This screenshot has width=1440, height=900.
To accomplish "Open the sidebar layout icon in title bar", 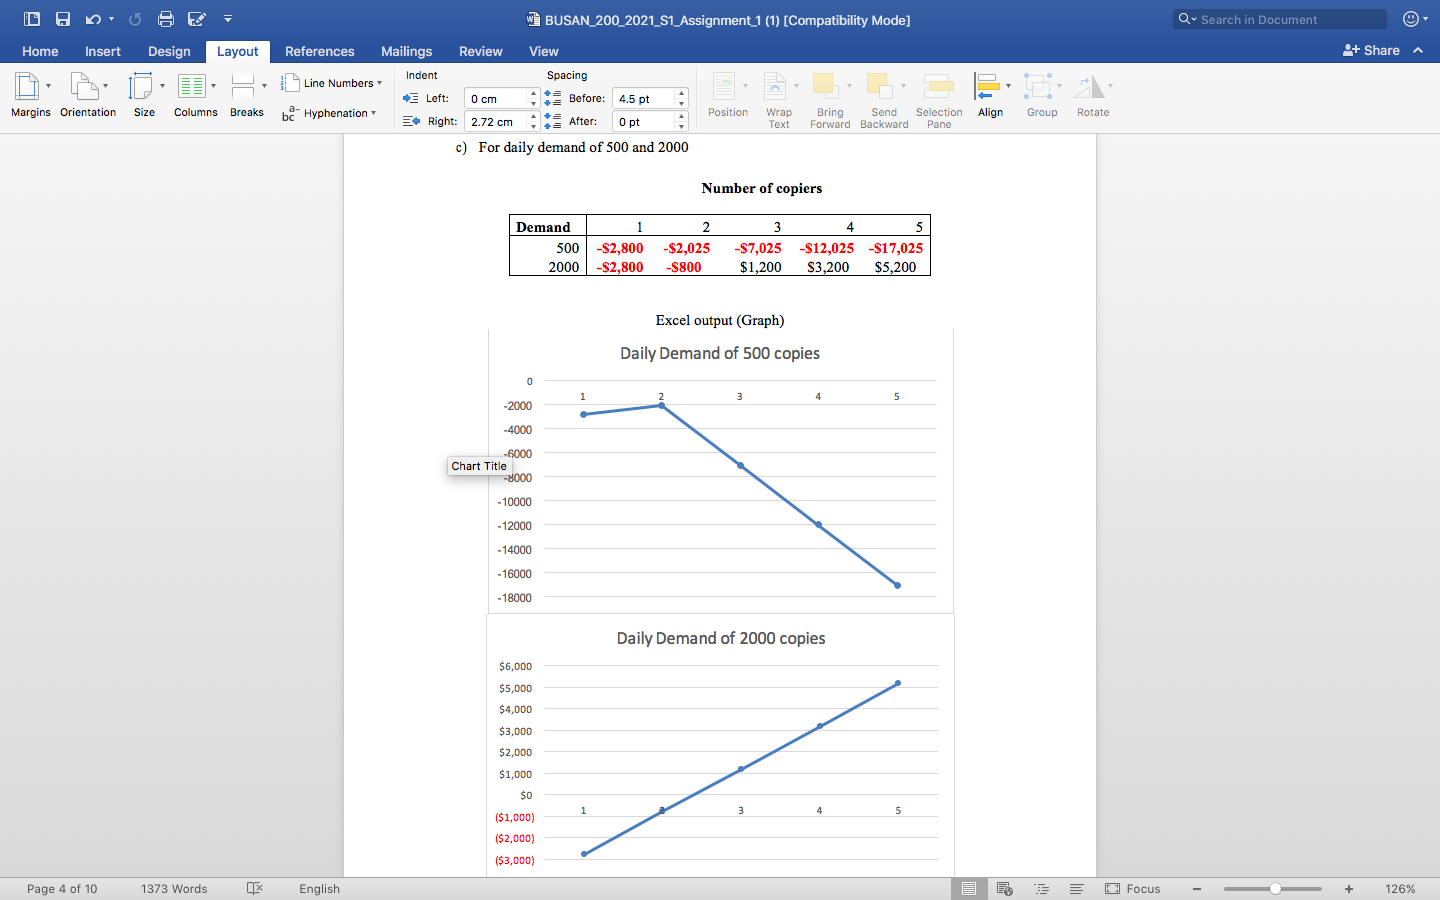I will pyautogui.click(x=32, y=19).
